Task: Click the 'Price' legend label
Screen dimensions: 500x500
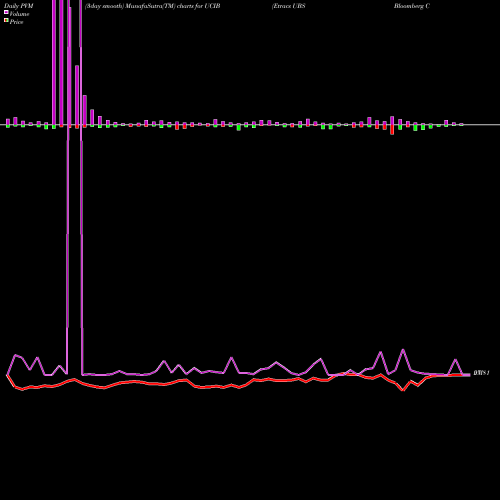Action: tap(16, 22)
